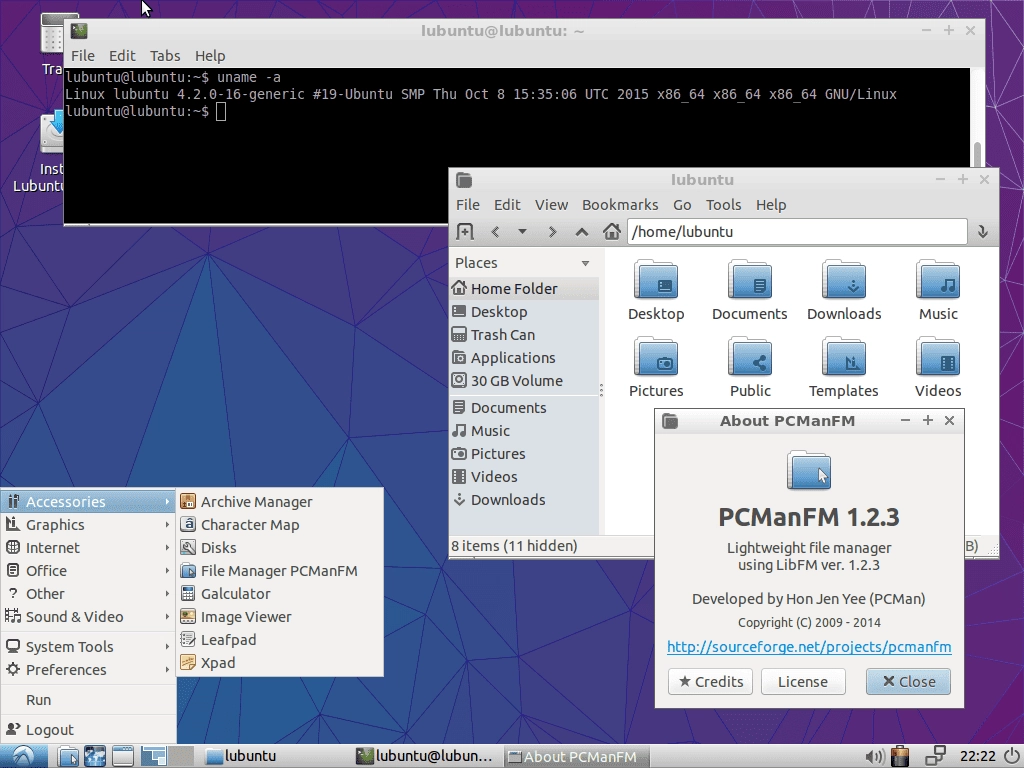The image size is (1024, 768).
Task: Select the Documents folder icon in file view
Action: coord(750,281)
